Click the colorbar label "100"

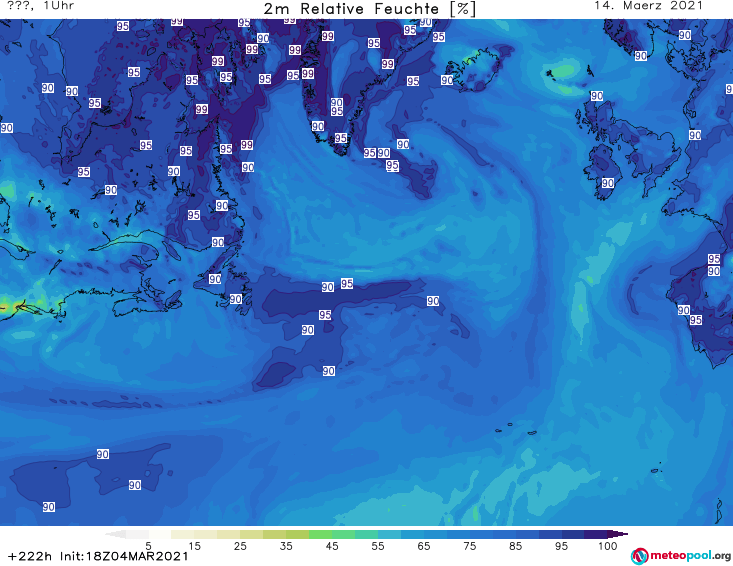(607, 546)
